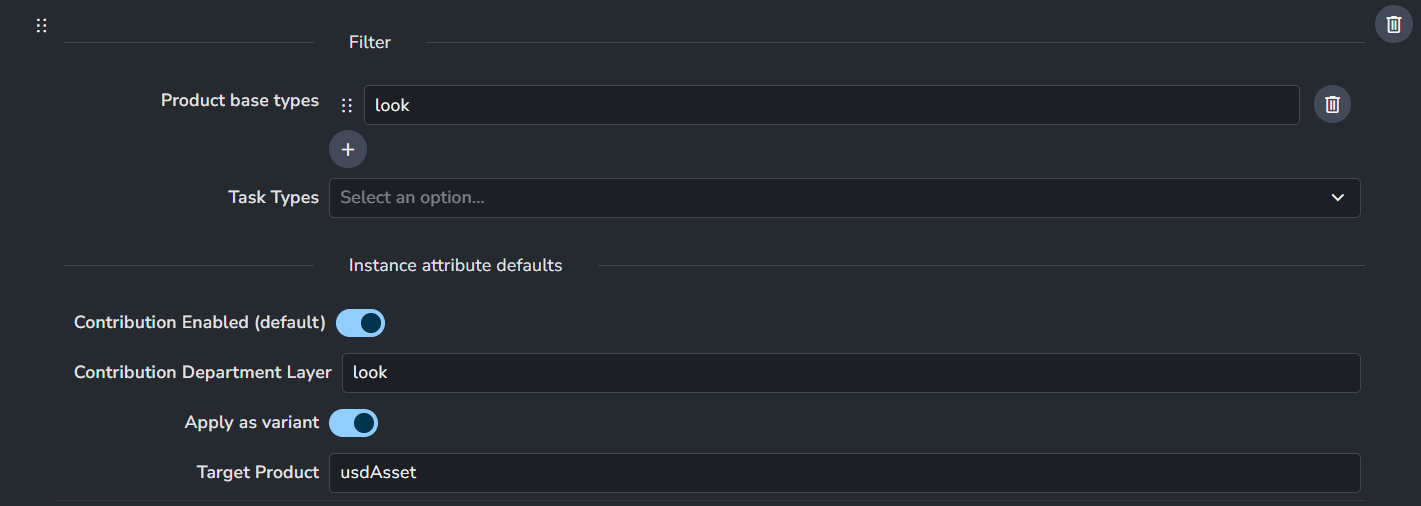Delete the whole profile with top-right trash icon
Screen dimensions: 1421x506
pos(1393,24)
